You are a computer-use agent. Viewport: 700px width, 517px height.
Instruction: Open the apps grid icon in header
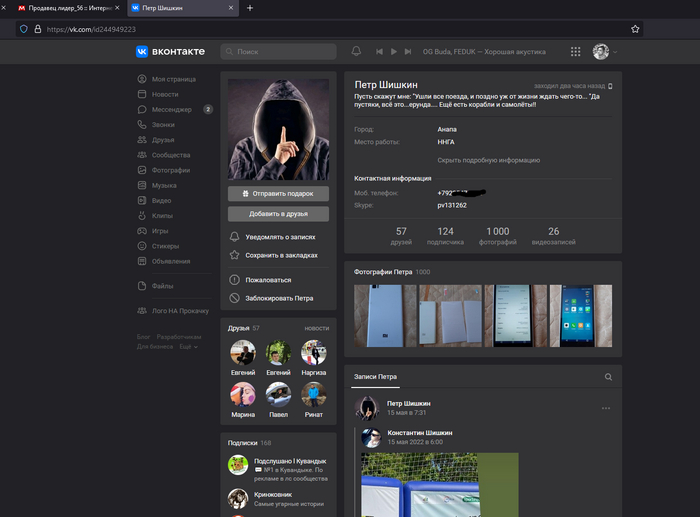click(575, 51)
